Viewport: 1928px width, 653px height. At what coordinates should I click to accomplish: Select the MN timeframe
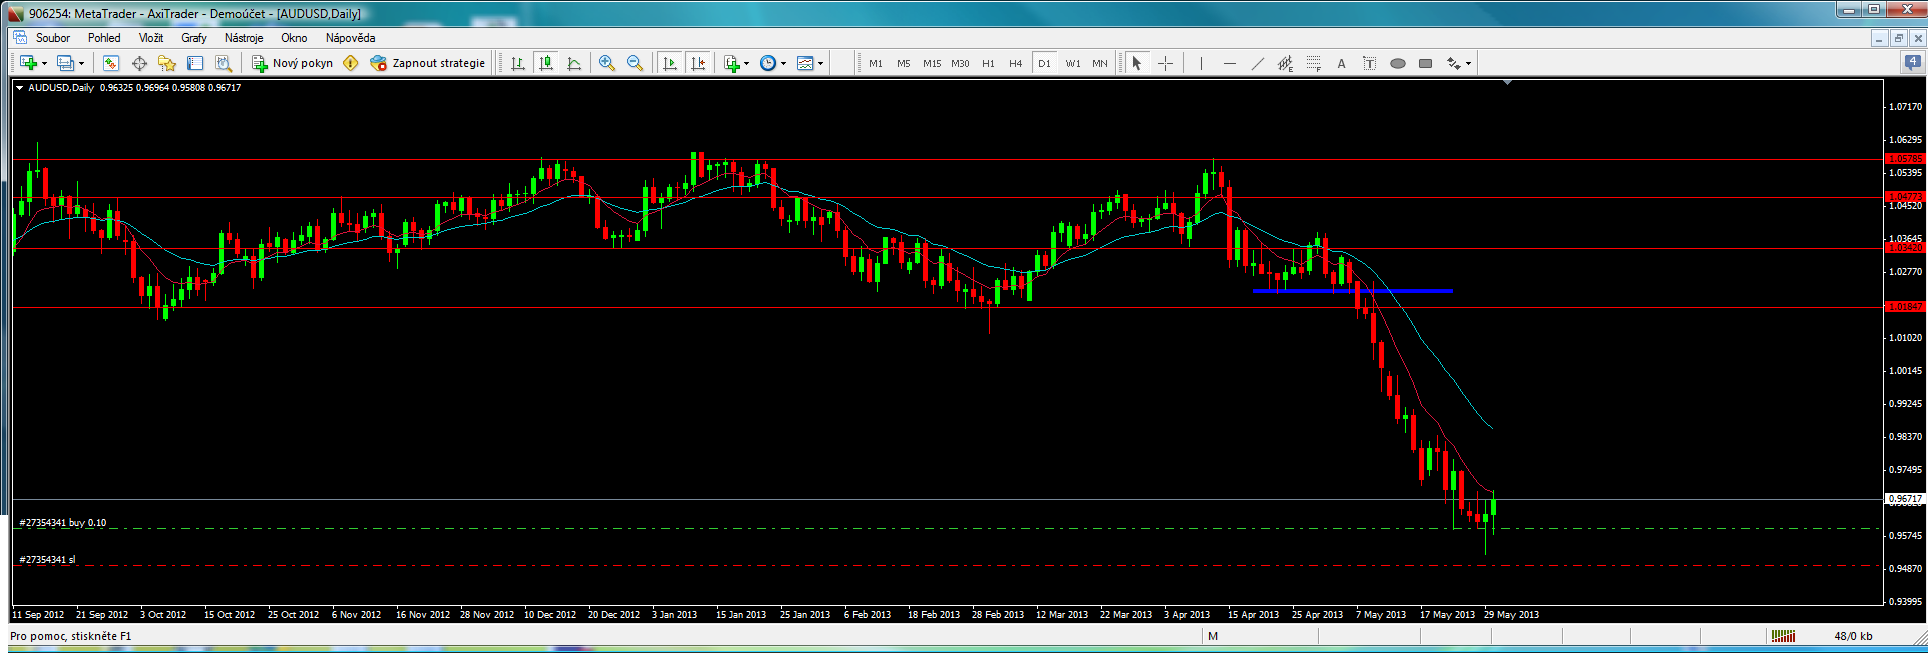click(1100, 63)
